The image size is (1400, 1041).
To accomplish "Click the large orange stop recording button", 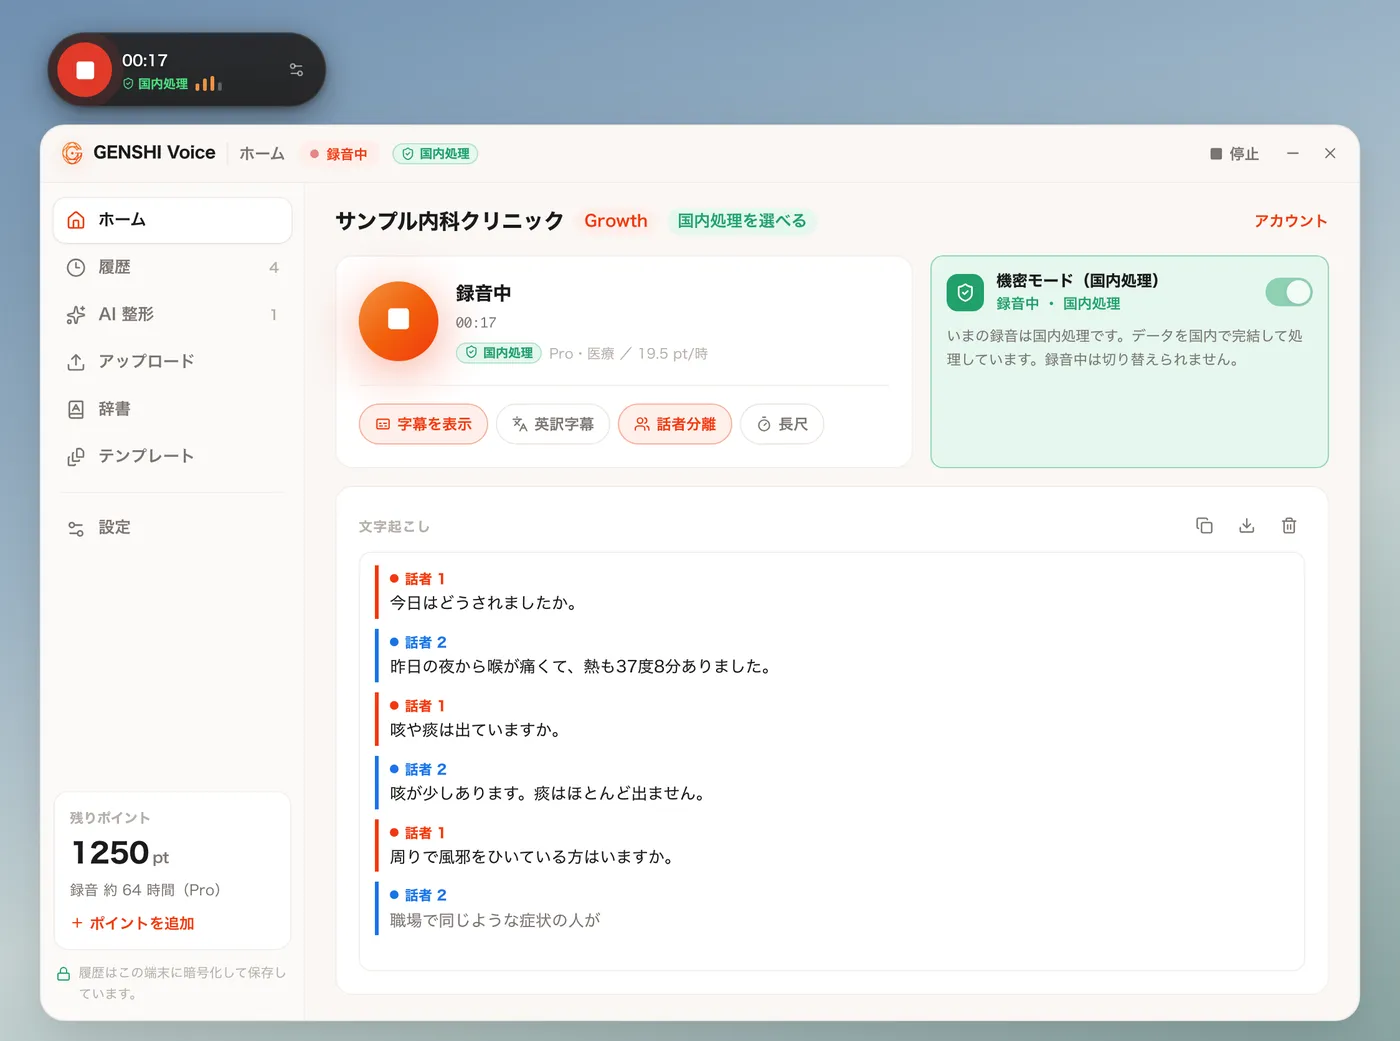I will point(398,320).
